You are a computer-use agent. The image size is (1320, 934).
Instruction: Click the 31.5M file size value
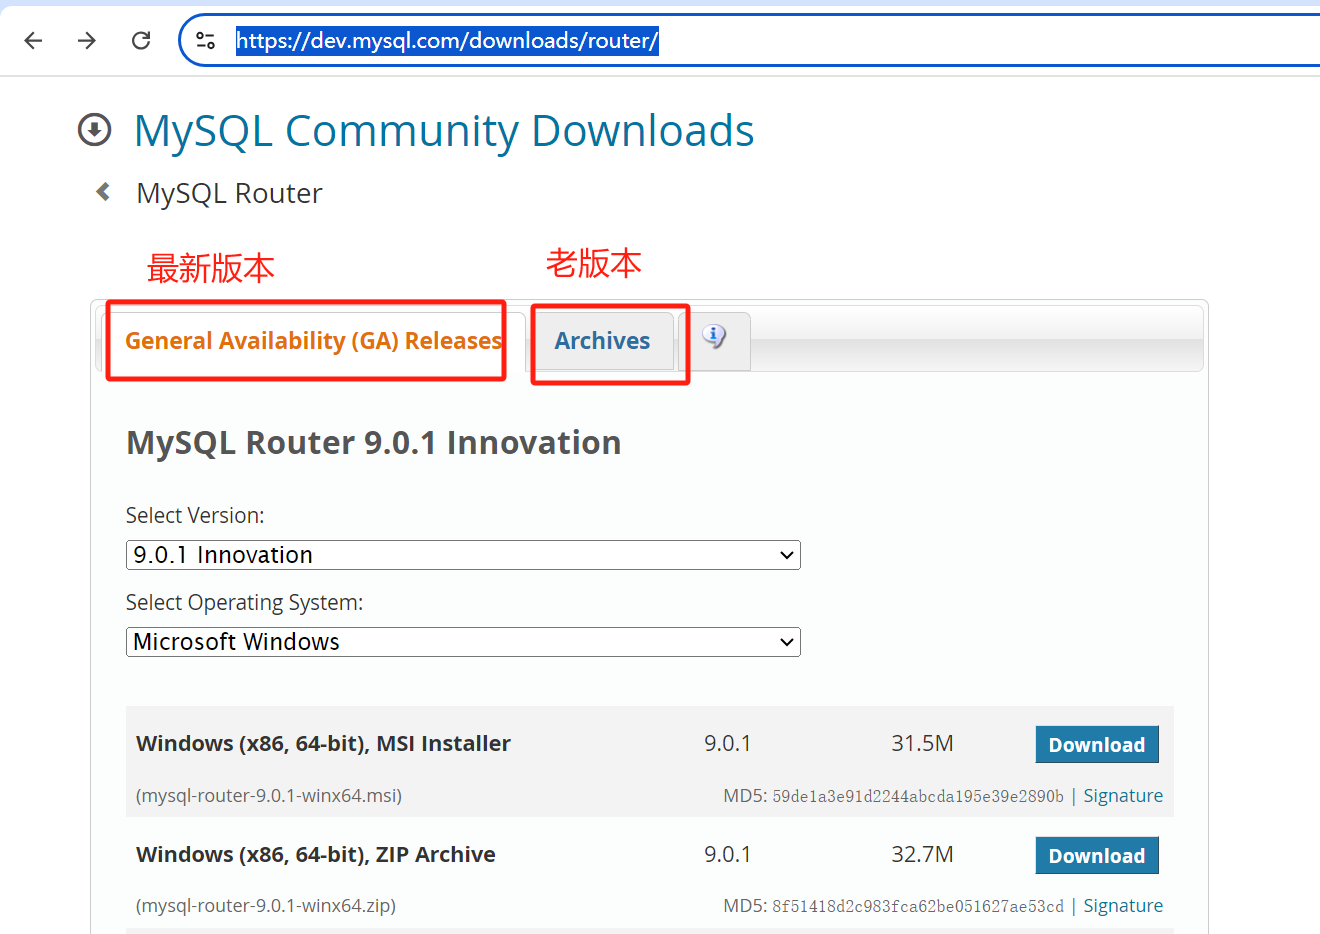pos(922,744)
